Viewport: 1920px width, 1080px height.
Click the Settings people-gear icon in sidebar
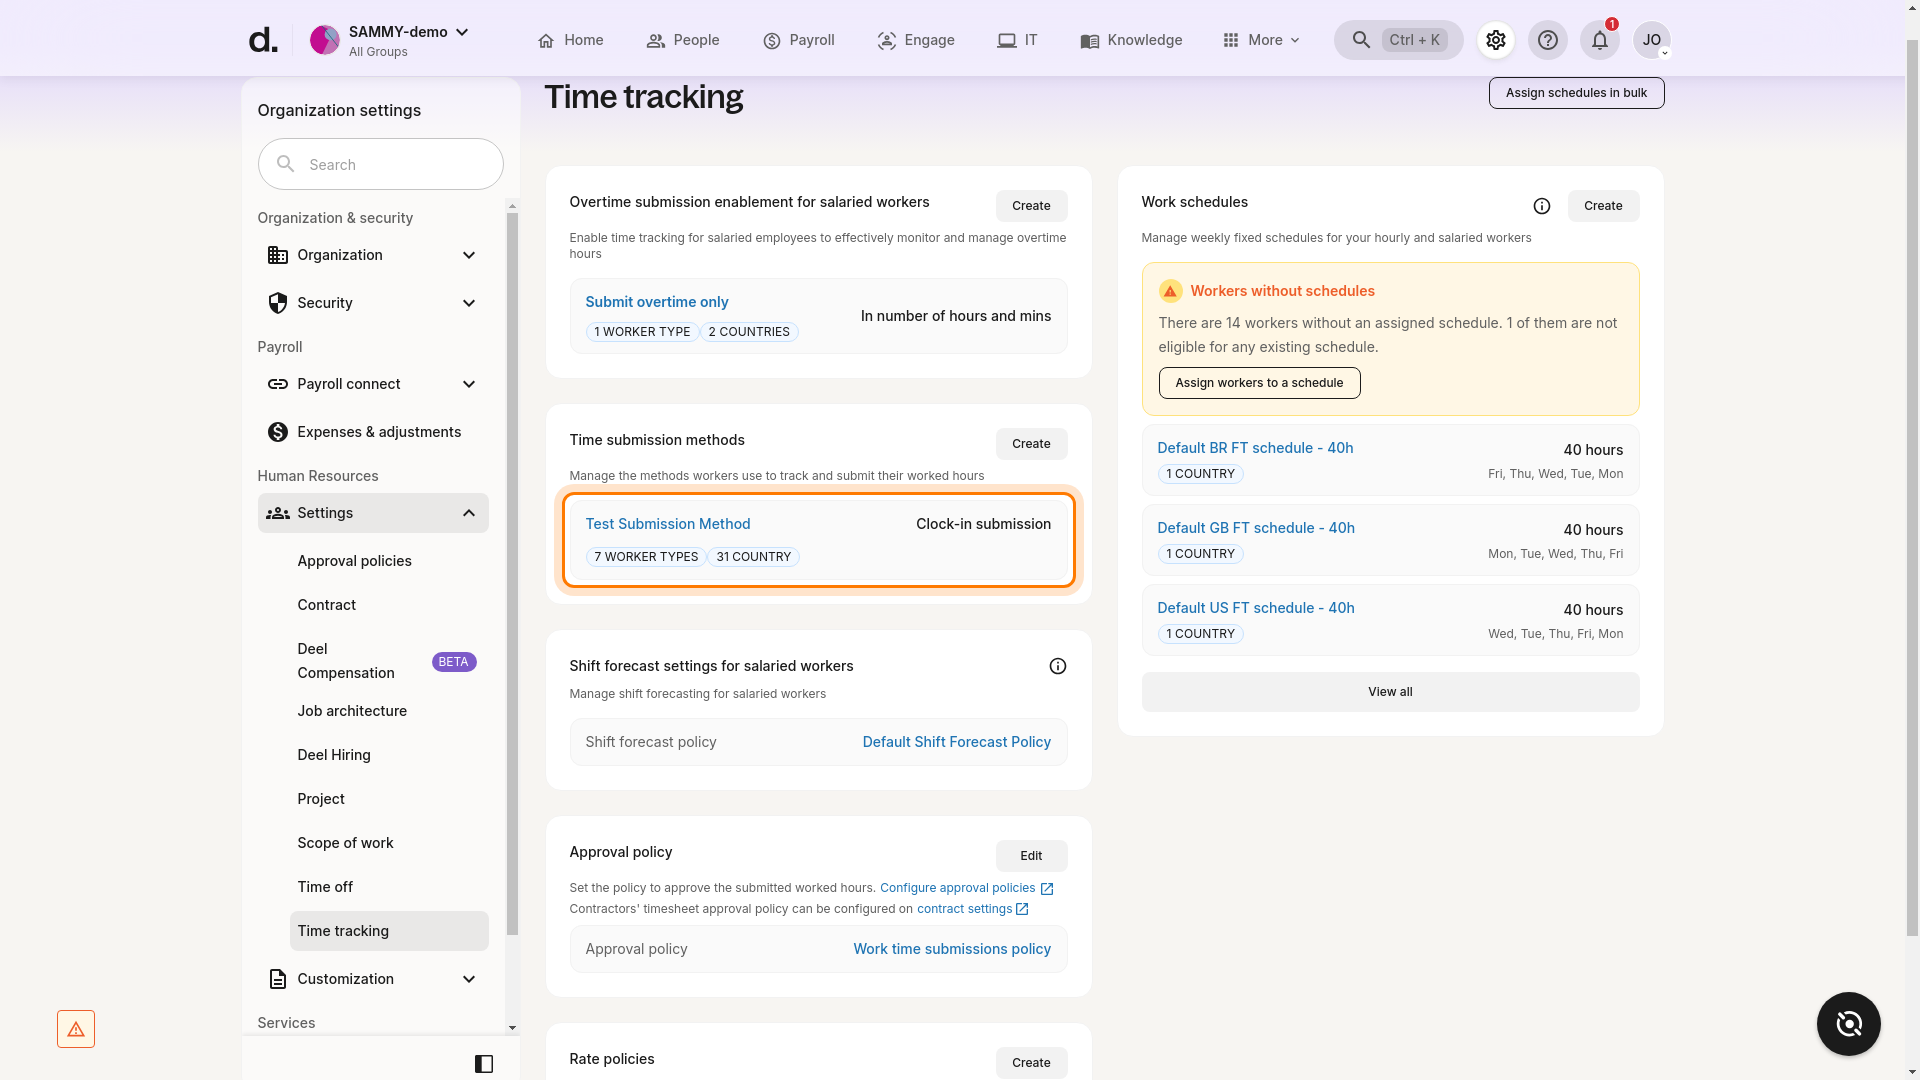(x=278, y=513)
